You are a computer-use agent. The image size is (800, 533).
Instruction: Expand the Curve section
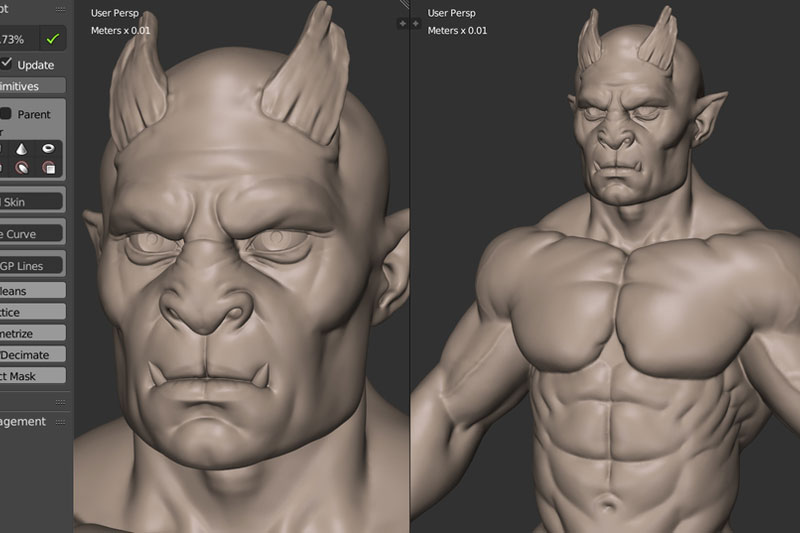[31, 234]
